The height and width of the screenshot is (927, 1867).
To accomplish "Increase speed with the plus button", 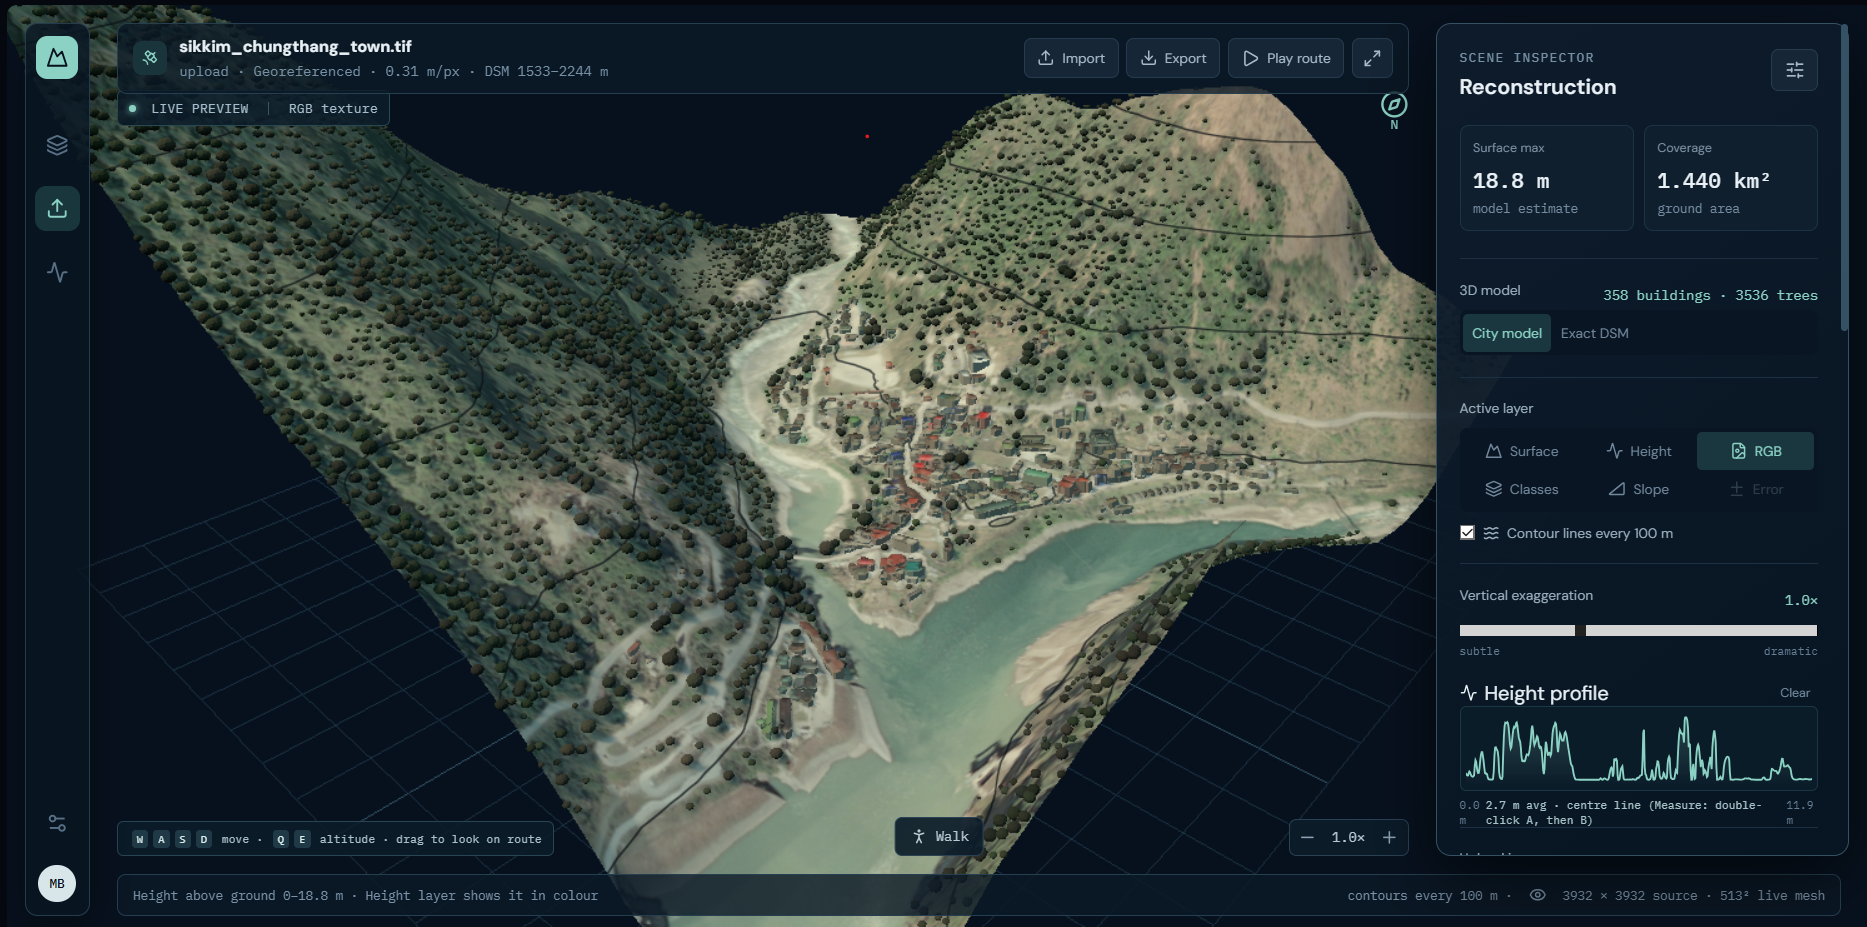I will pos(1389,837).
